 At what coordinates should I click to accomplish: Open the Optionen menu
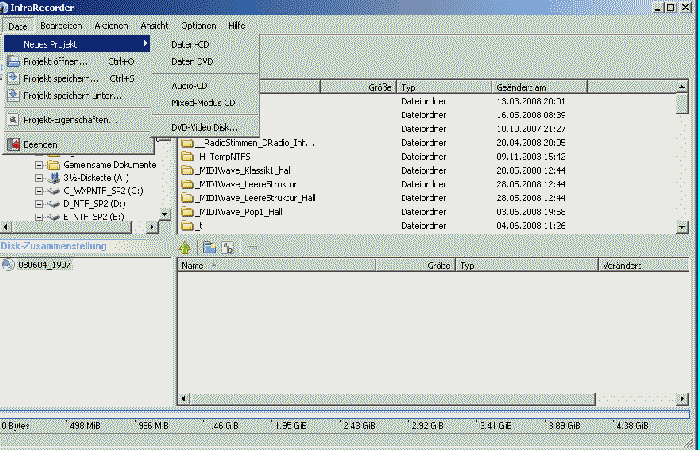point(198,24)
